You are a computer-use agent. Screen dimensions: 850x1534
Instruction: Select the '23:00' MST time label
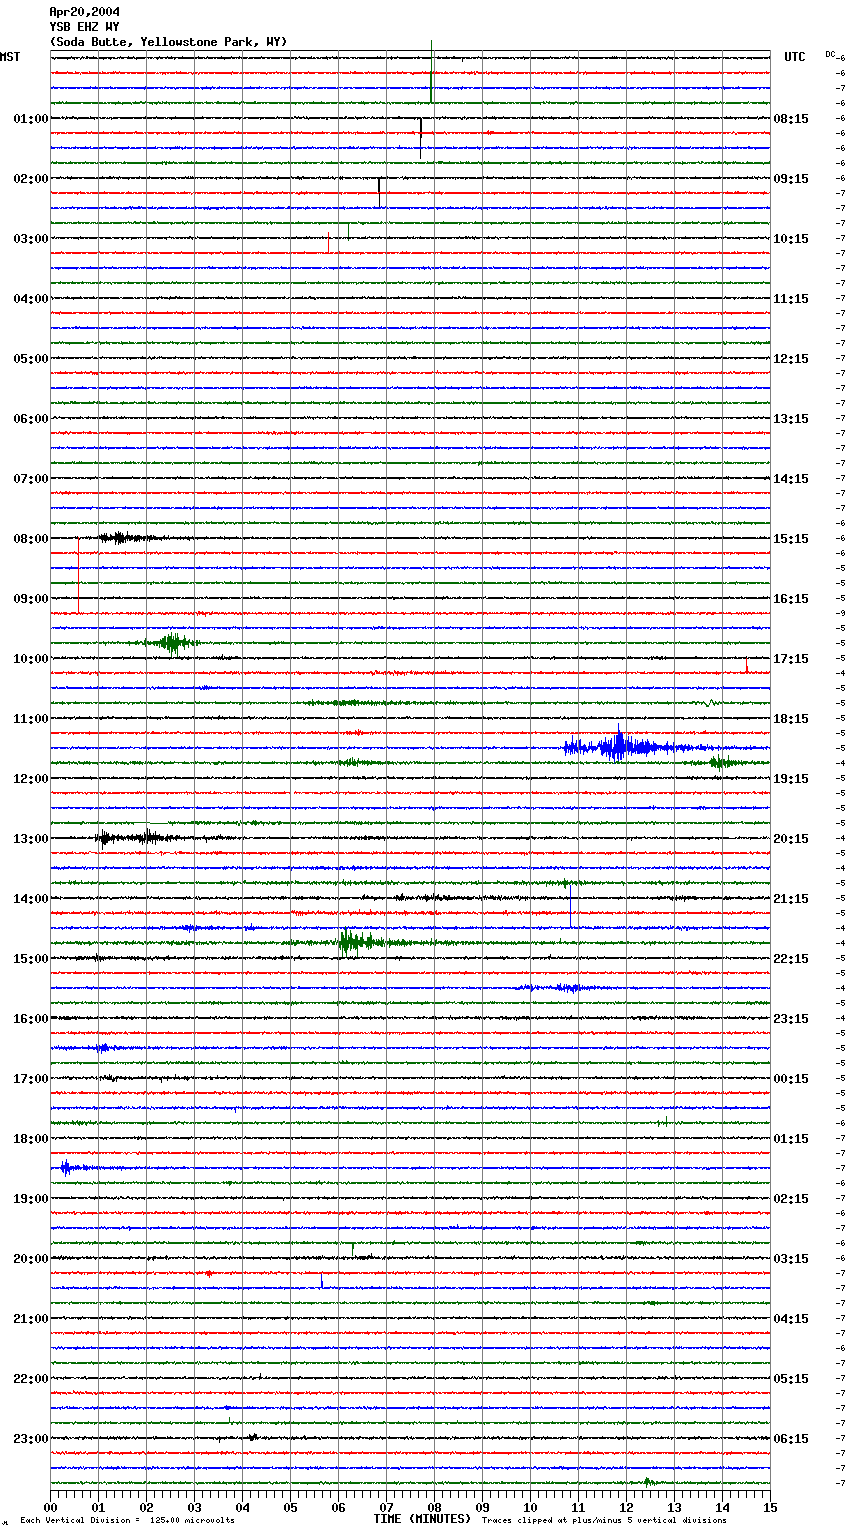pyautogui.click(x=31, y=1439)
